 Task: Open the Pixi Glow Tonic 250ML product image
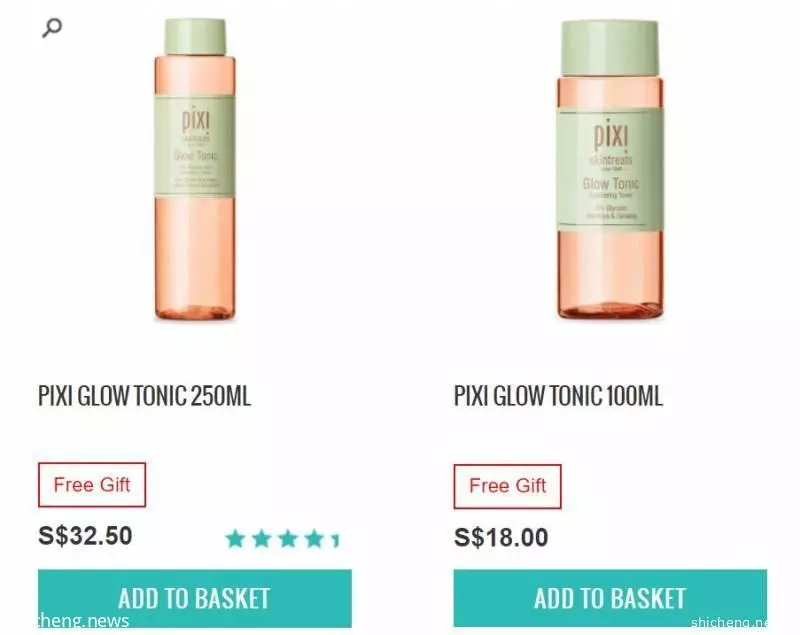coord(195,170)
